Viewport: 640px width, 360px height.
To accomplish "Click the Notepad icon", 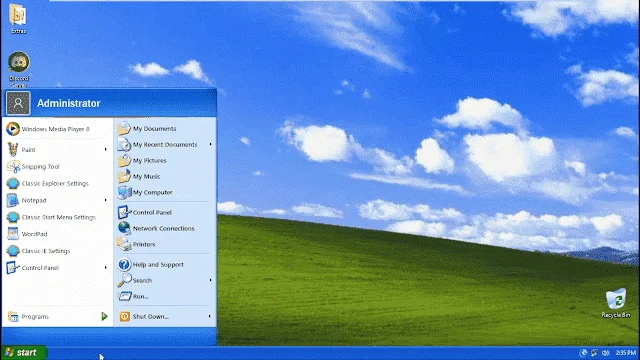I will [13, 200].
